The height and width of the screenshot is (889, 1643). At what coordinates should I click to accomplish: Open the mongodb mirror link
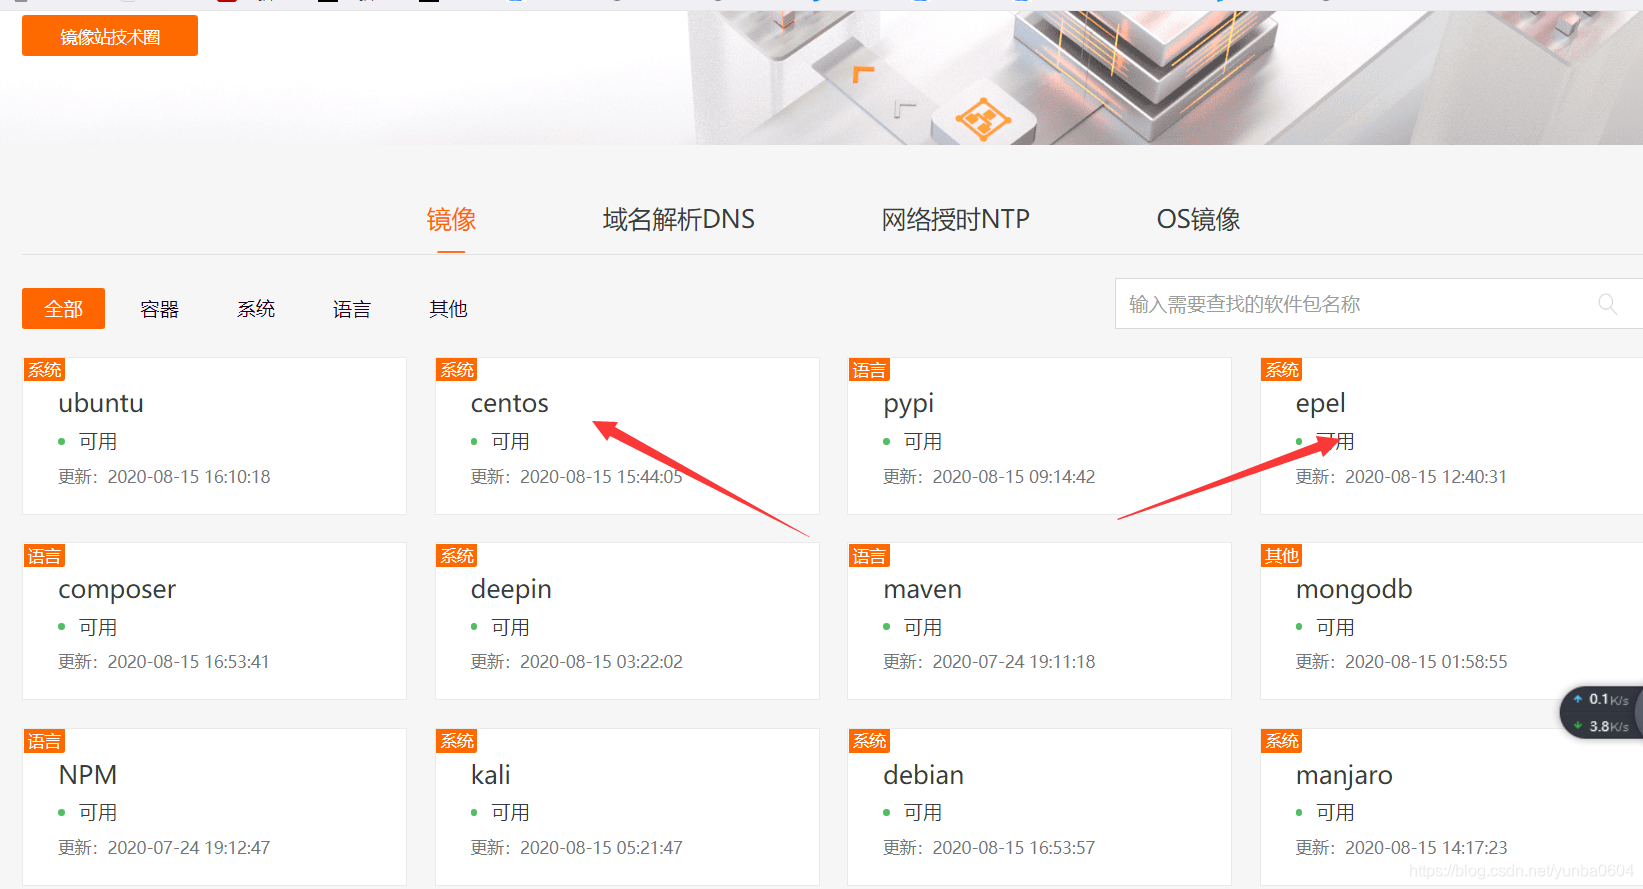tap(1354, 590)
